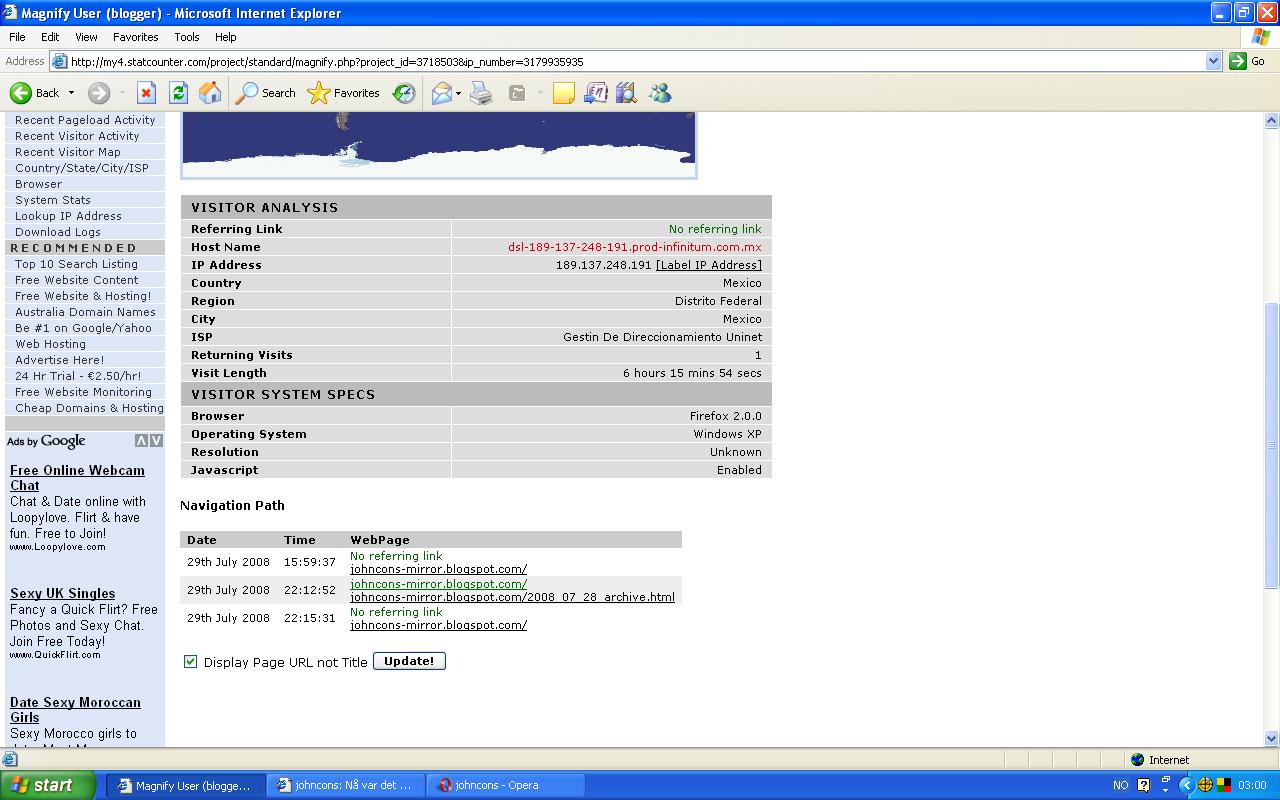Open Recent Visitor Activity in sidebar
The width and height of the screenshot is (1280, 800).
click(x=77, y=136)
